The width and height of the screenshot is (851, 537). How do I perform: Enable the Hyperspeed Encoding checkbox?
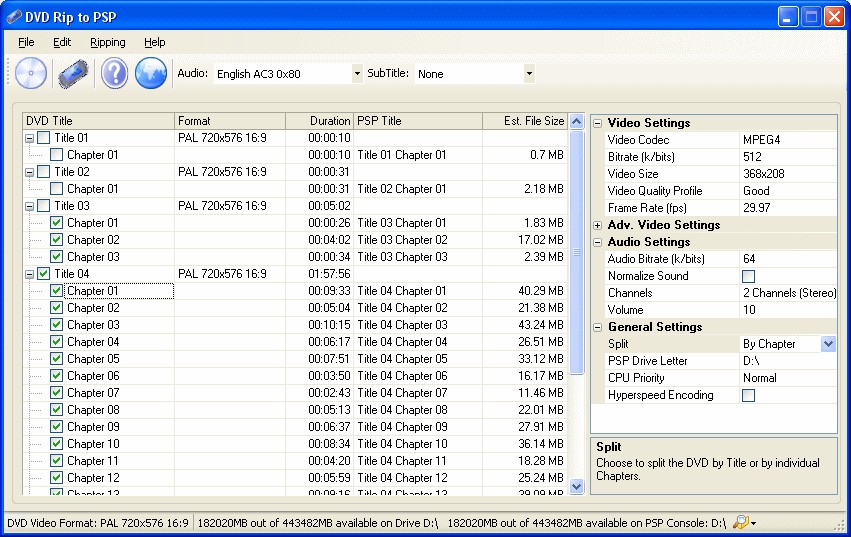point(748,395)
